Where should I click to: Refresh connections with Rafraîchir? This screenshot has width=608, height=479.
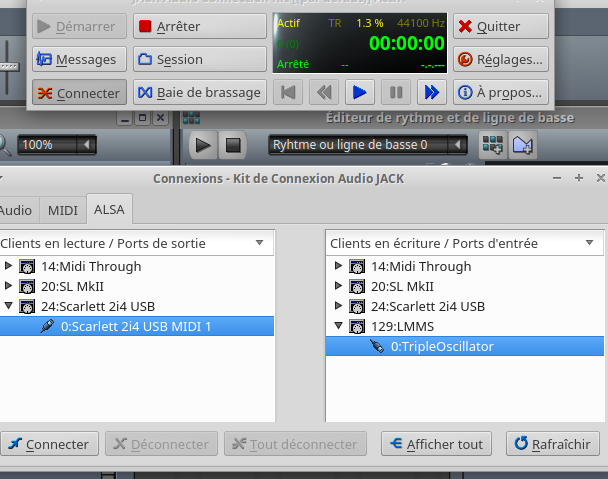(x=553, y=444)
